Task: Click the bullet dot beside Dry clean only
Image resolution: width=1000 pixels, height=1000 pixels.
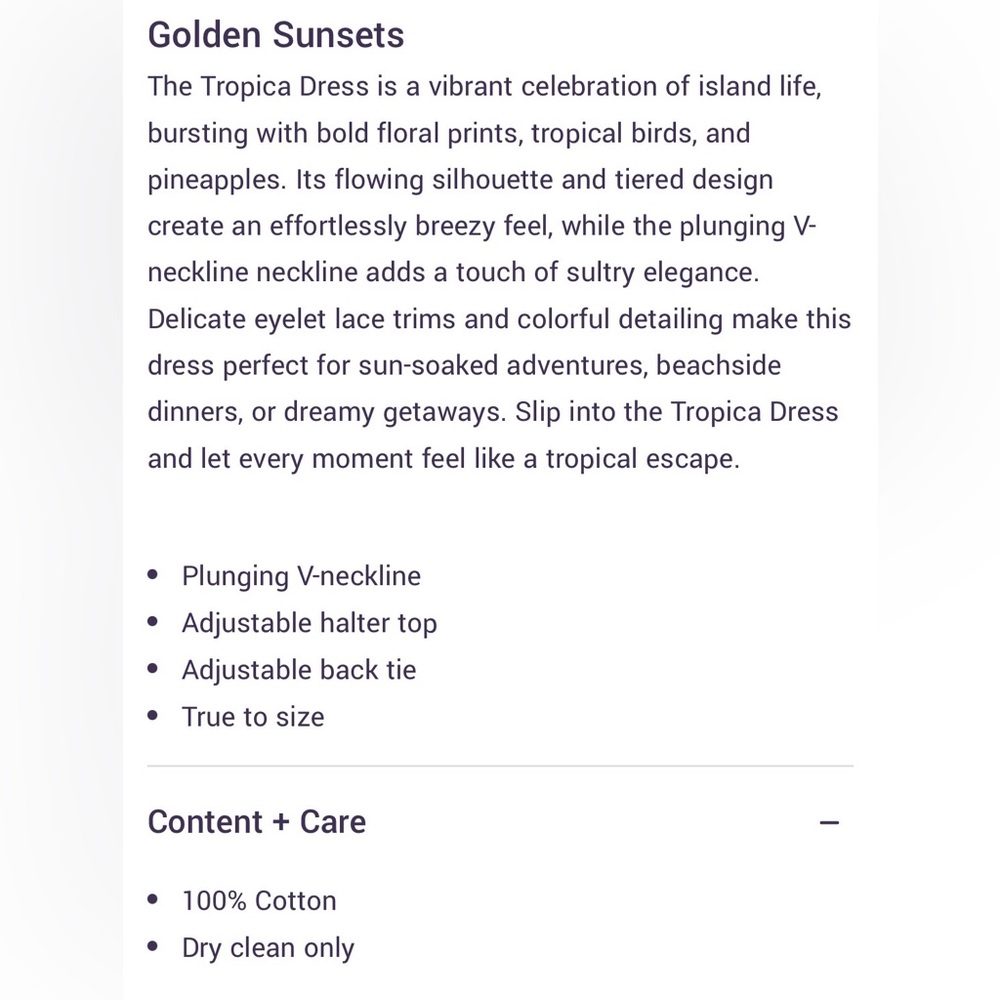Action: click(x=153, y=947)
